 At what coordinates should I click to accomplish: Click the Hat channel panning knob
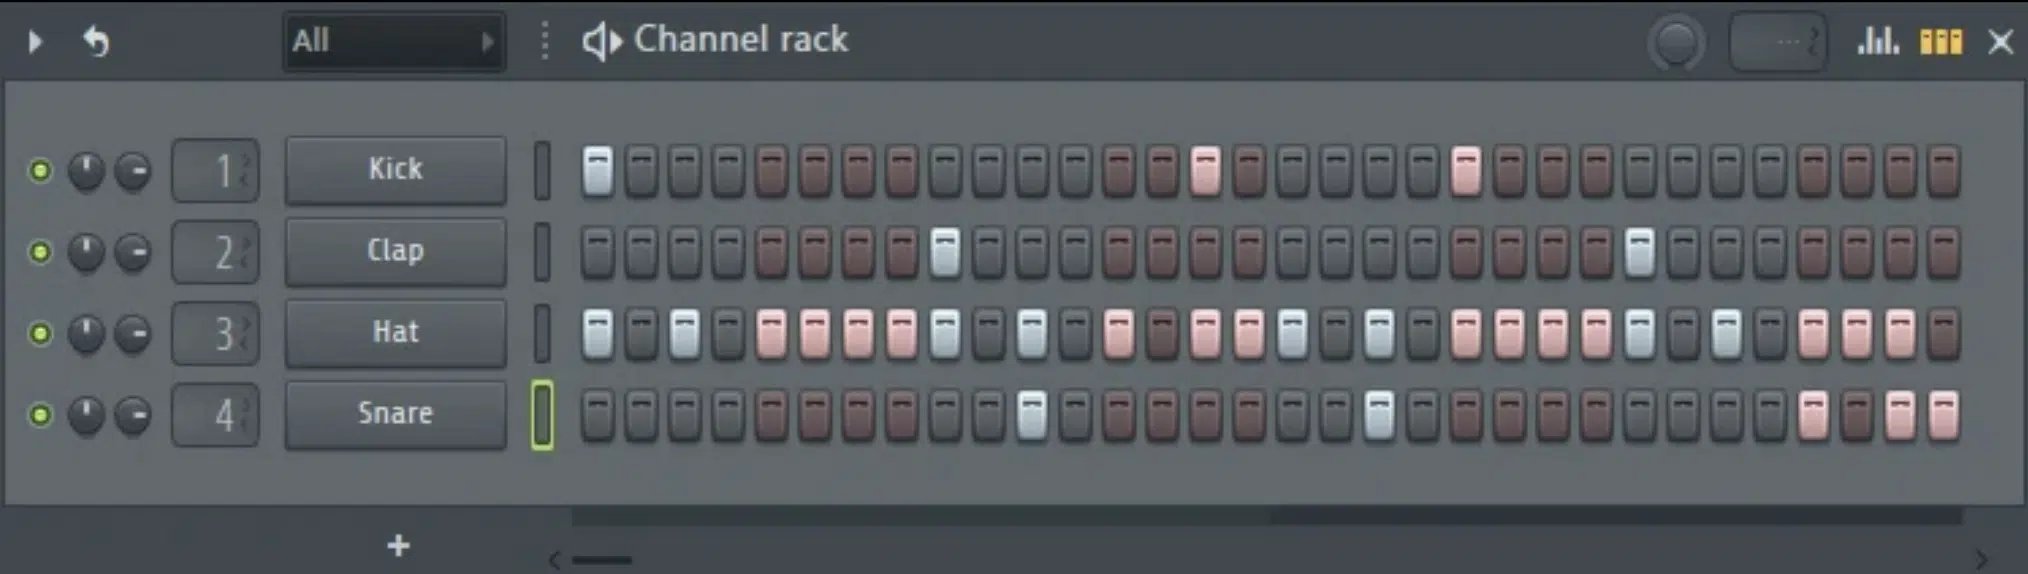coord(86,333)
